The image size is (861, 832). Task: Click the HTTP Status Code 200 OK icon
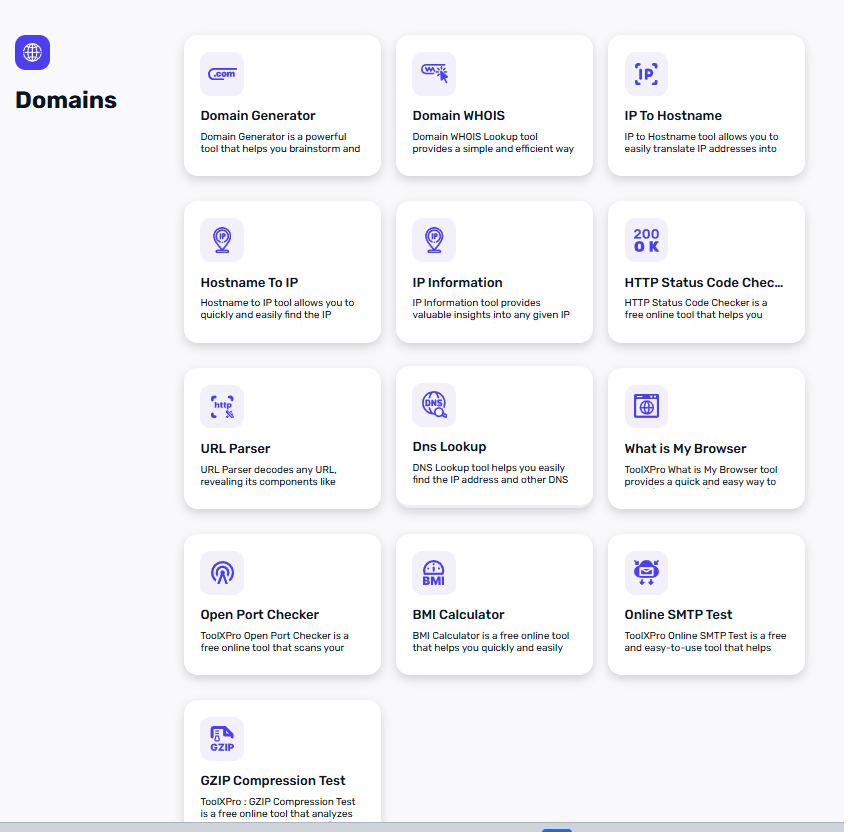(x=645, y=240)
